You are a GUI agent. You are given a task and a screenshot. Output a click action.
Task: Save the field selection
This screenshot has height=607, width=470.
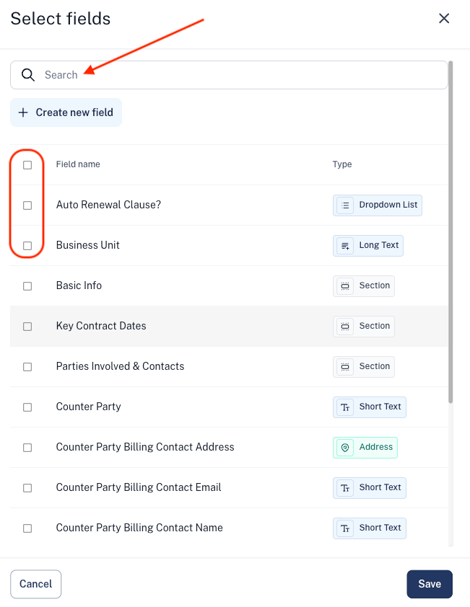pyautogui.click(x=429, y=584)
